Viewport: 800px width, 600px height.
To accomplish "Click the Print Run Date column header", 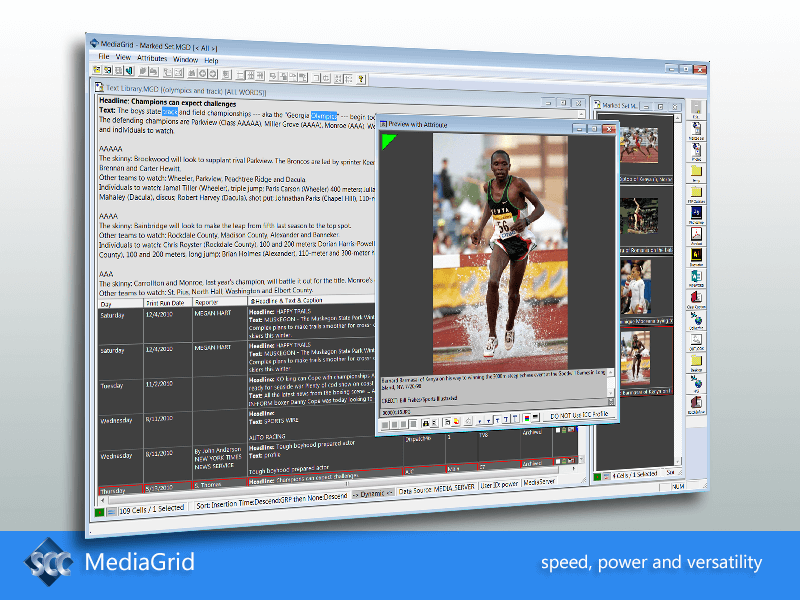I will click(168, 303).
